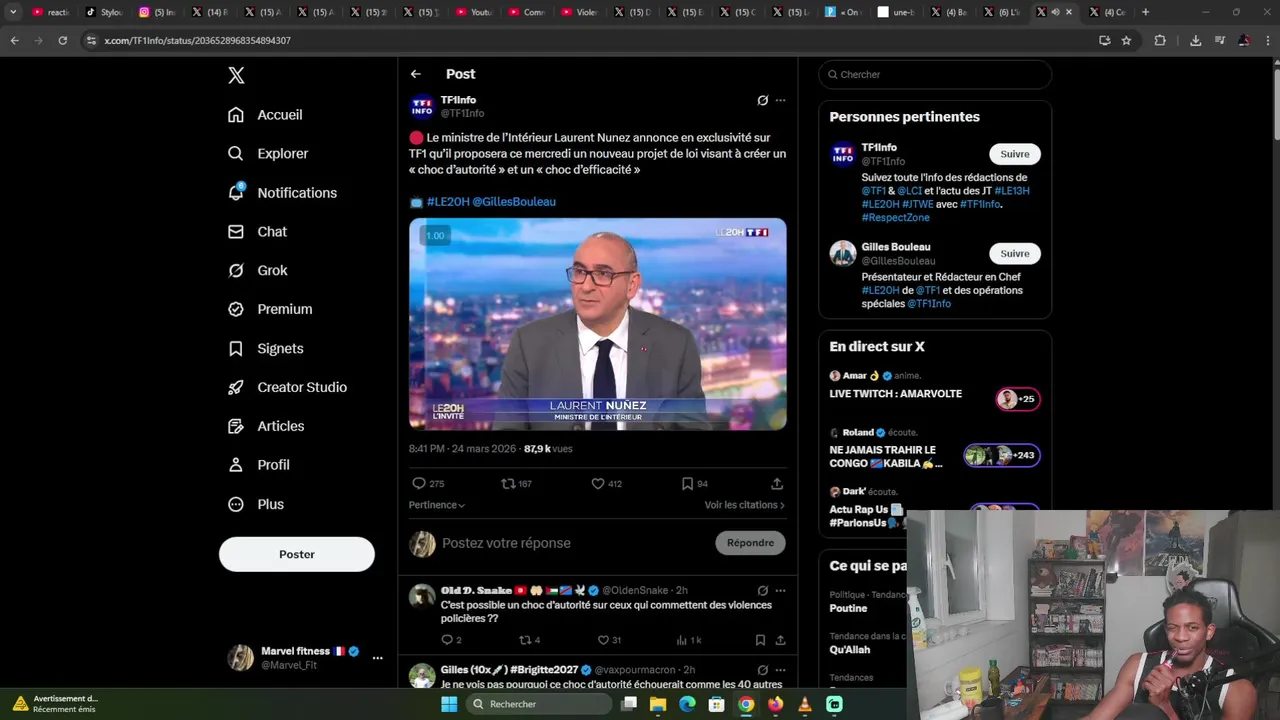Open Voir les citations link
Image resolution: width=1280 pixels, height=720 pixels.
point(745,505)
